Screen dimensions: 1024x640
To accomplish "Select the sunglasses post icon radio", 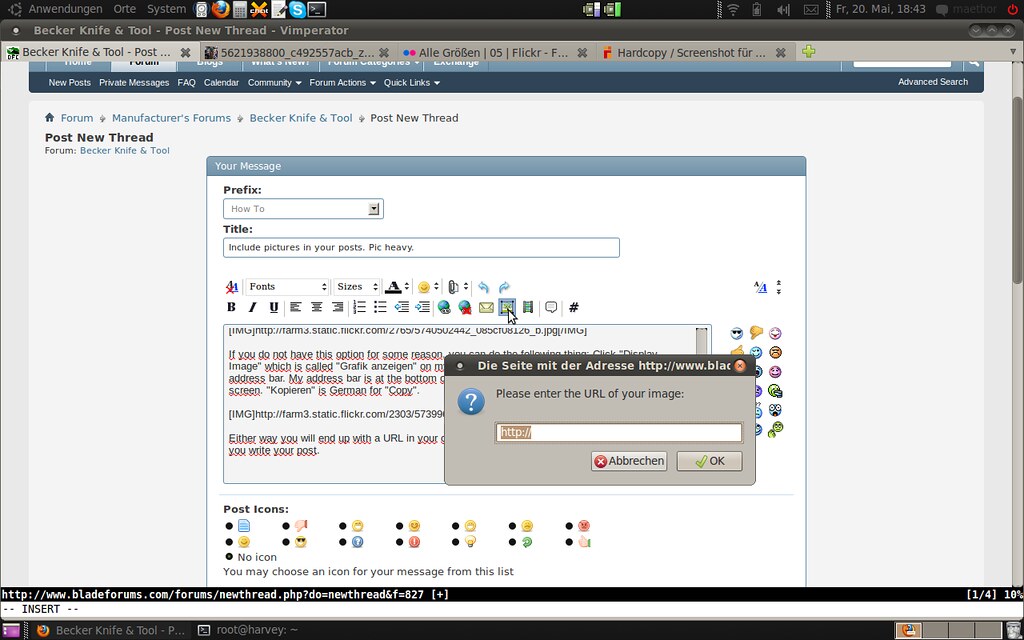I will point(286,542).
